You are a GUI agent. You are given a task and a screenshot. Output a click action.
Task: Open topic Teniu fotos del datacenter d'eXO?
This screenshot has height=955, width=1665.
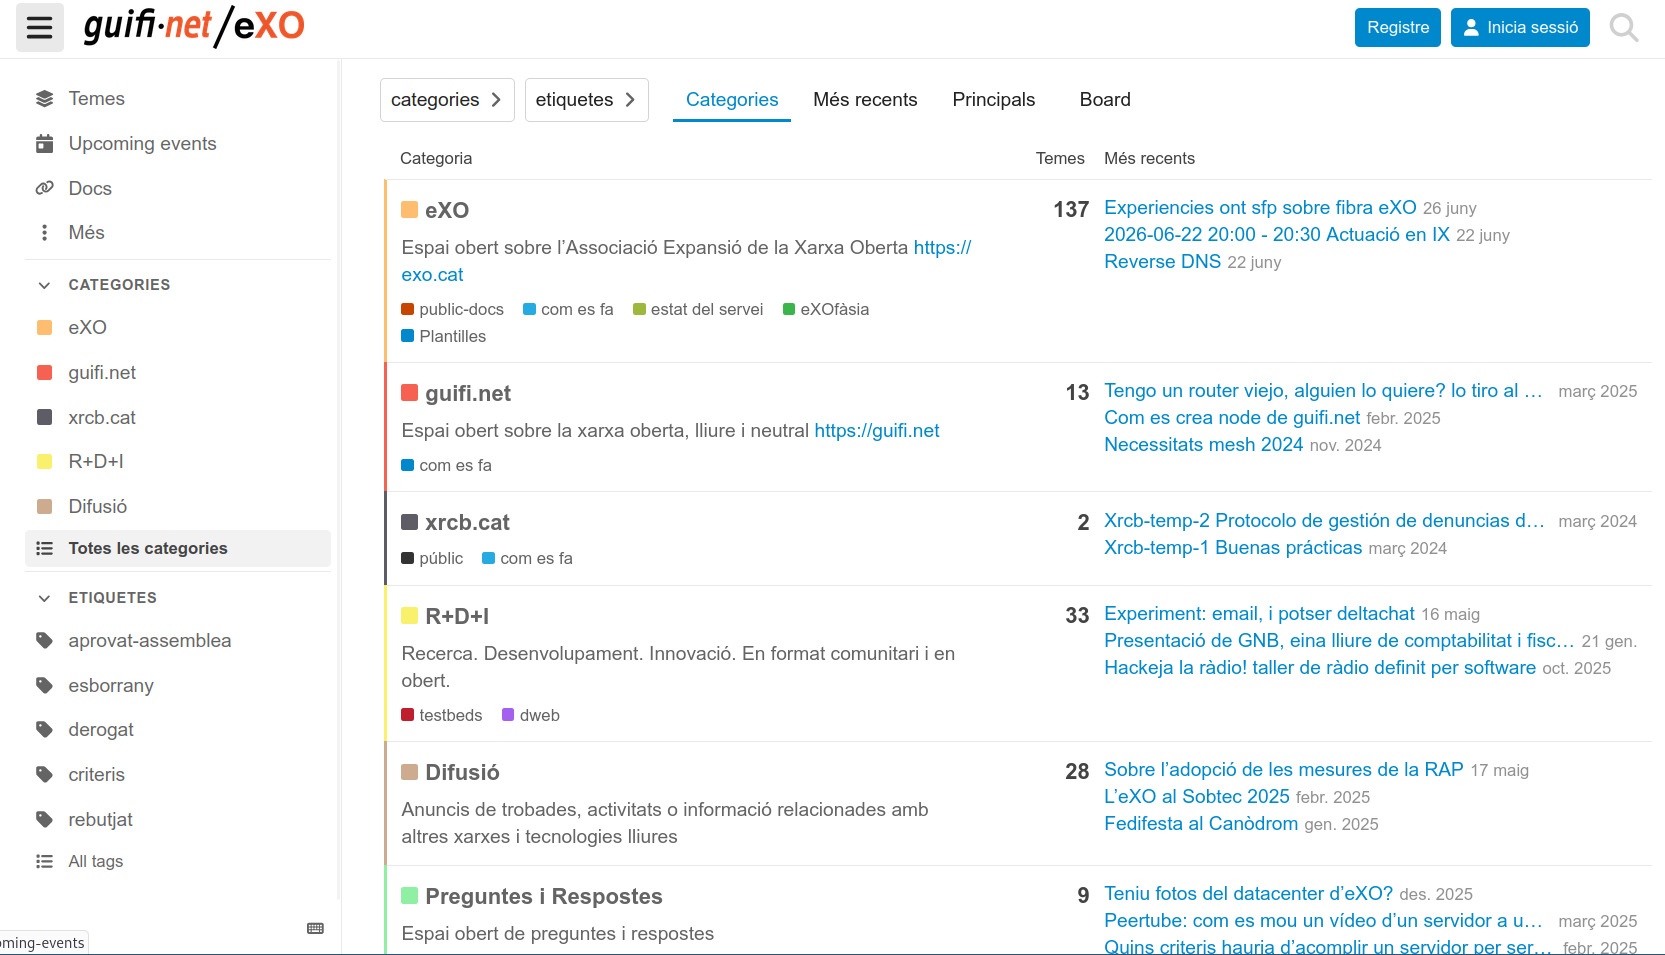1248,894
